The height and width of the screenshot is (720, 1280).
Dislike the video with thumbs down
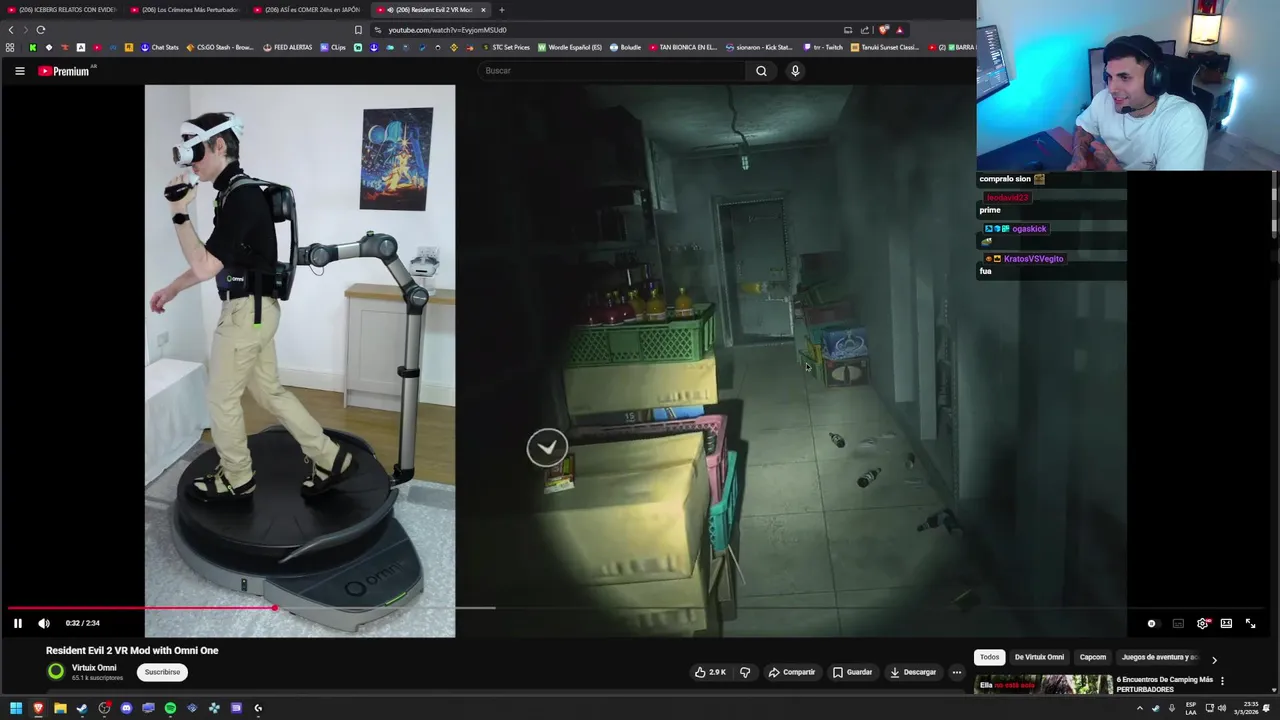pyautogui.click(x=745, y=672)
